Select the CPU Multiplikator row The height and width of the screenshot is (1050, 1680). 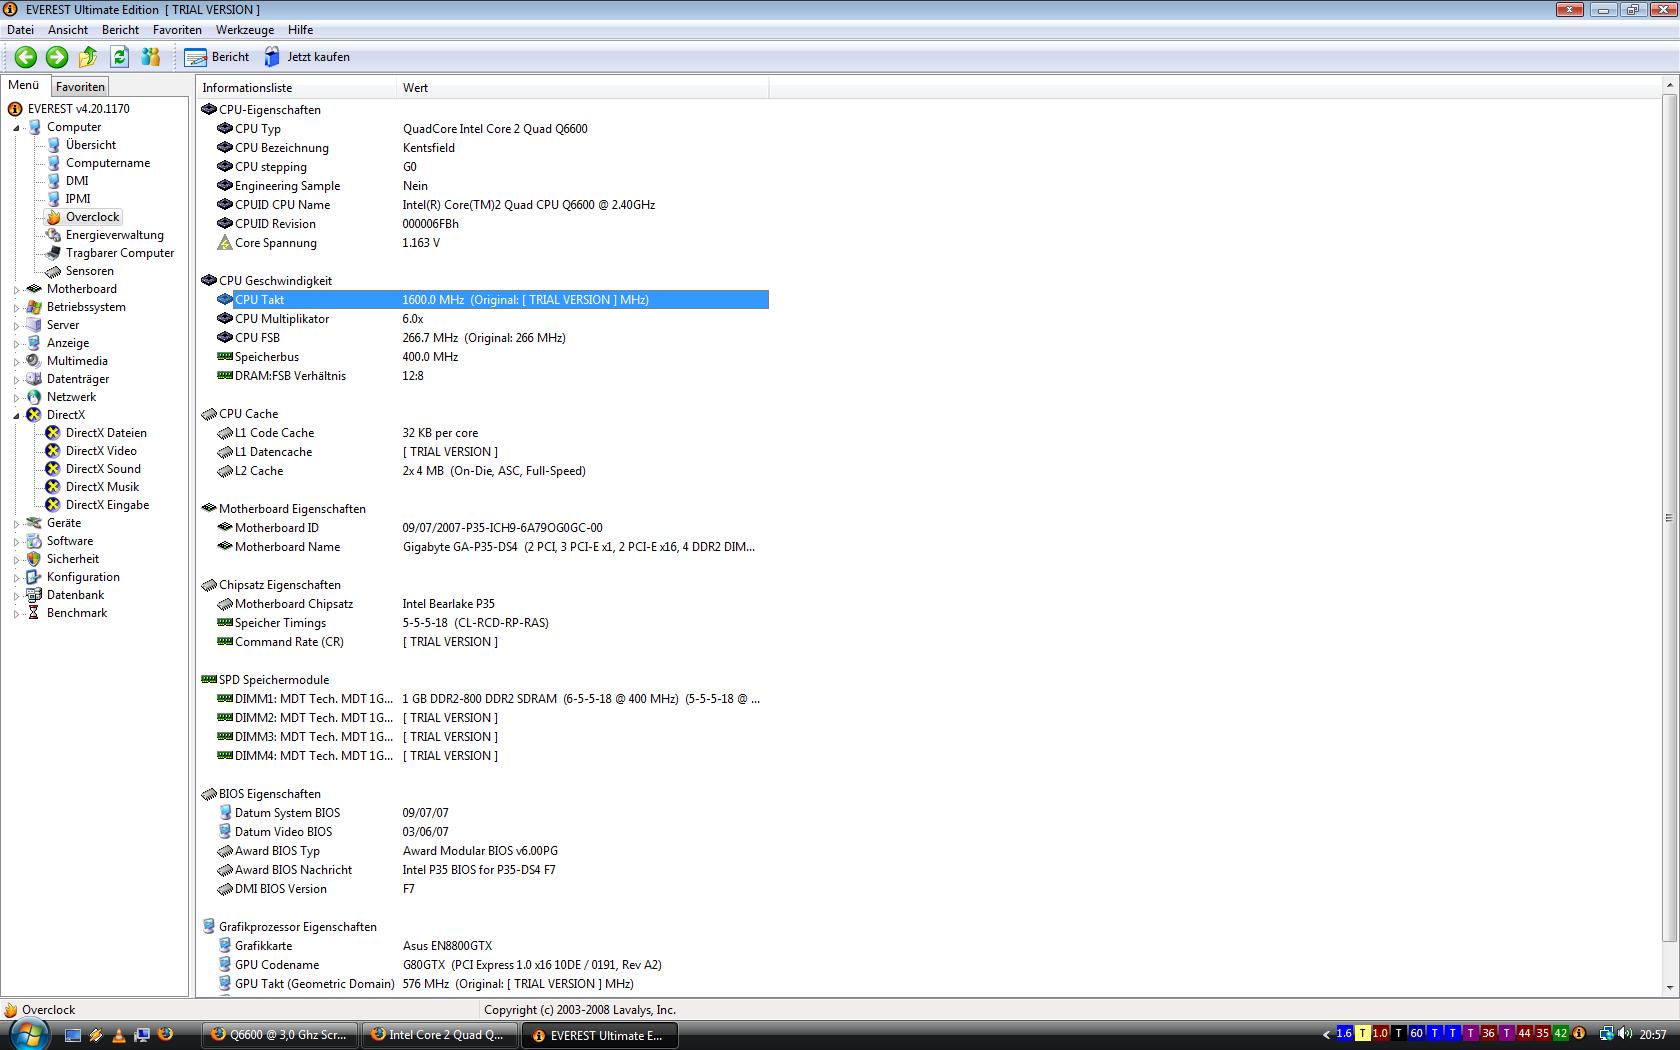pos(492,319)
